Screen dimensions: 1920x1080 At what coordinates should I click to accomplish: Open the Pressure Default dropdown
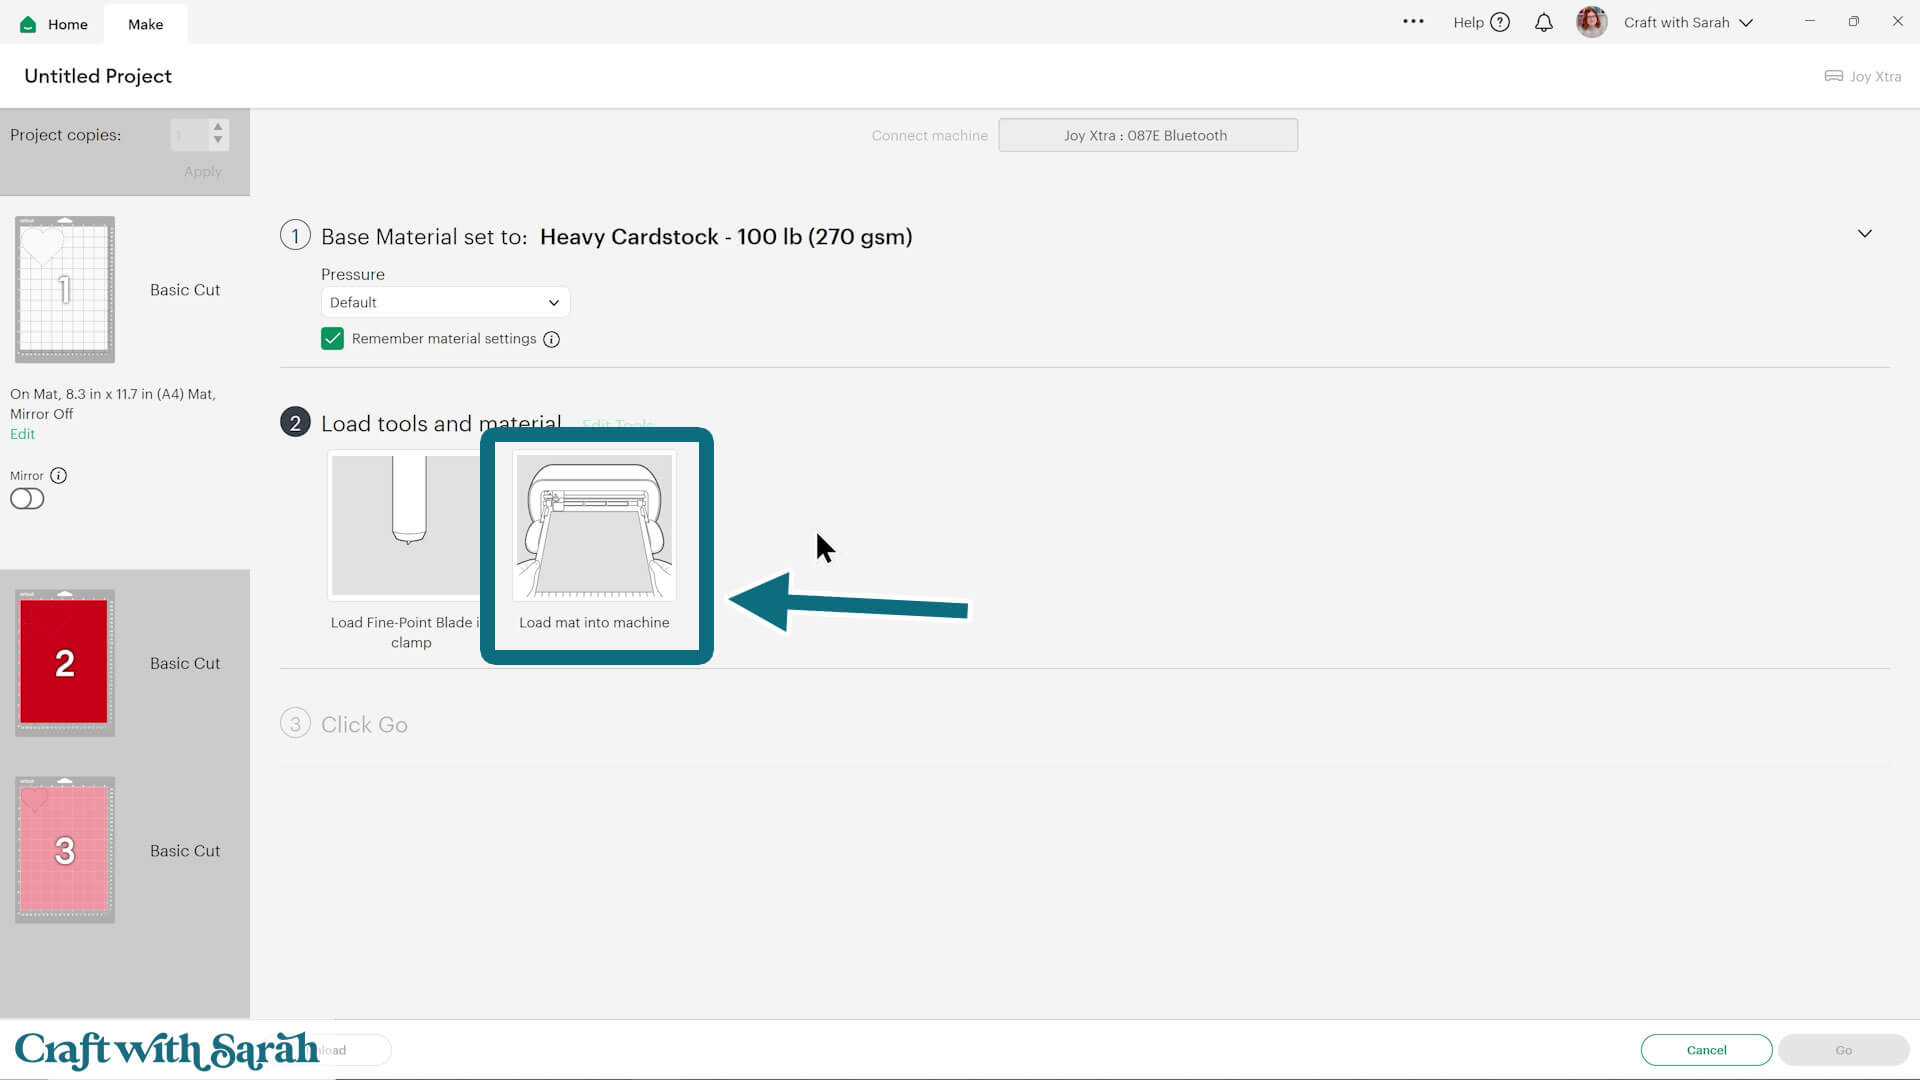pos(445,302)
